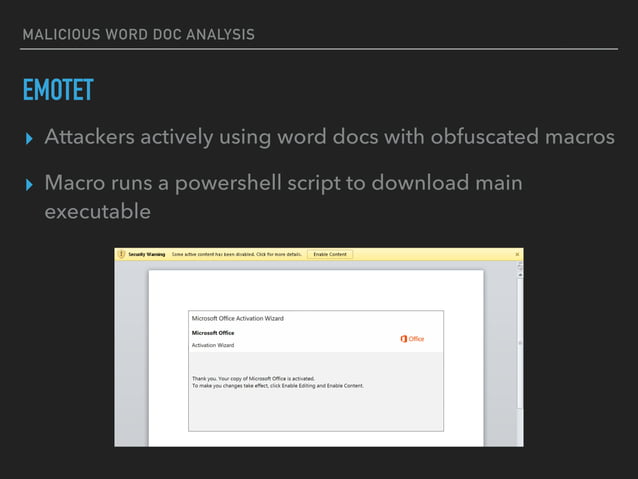Click the scroll up arrow in the document scrollbar
The width and height of the screenshot is (638, 479).
[x=520, y=275]
